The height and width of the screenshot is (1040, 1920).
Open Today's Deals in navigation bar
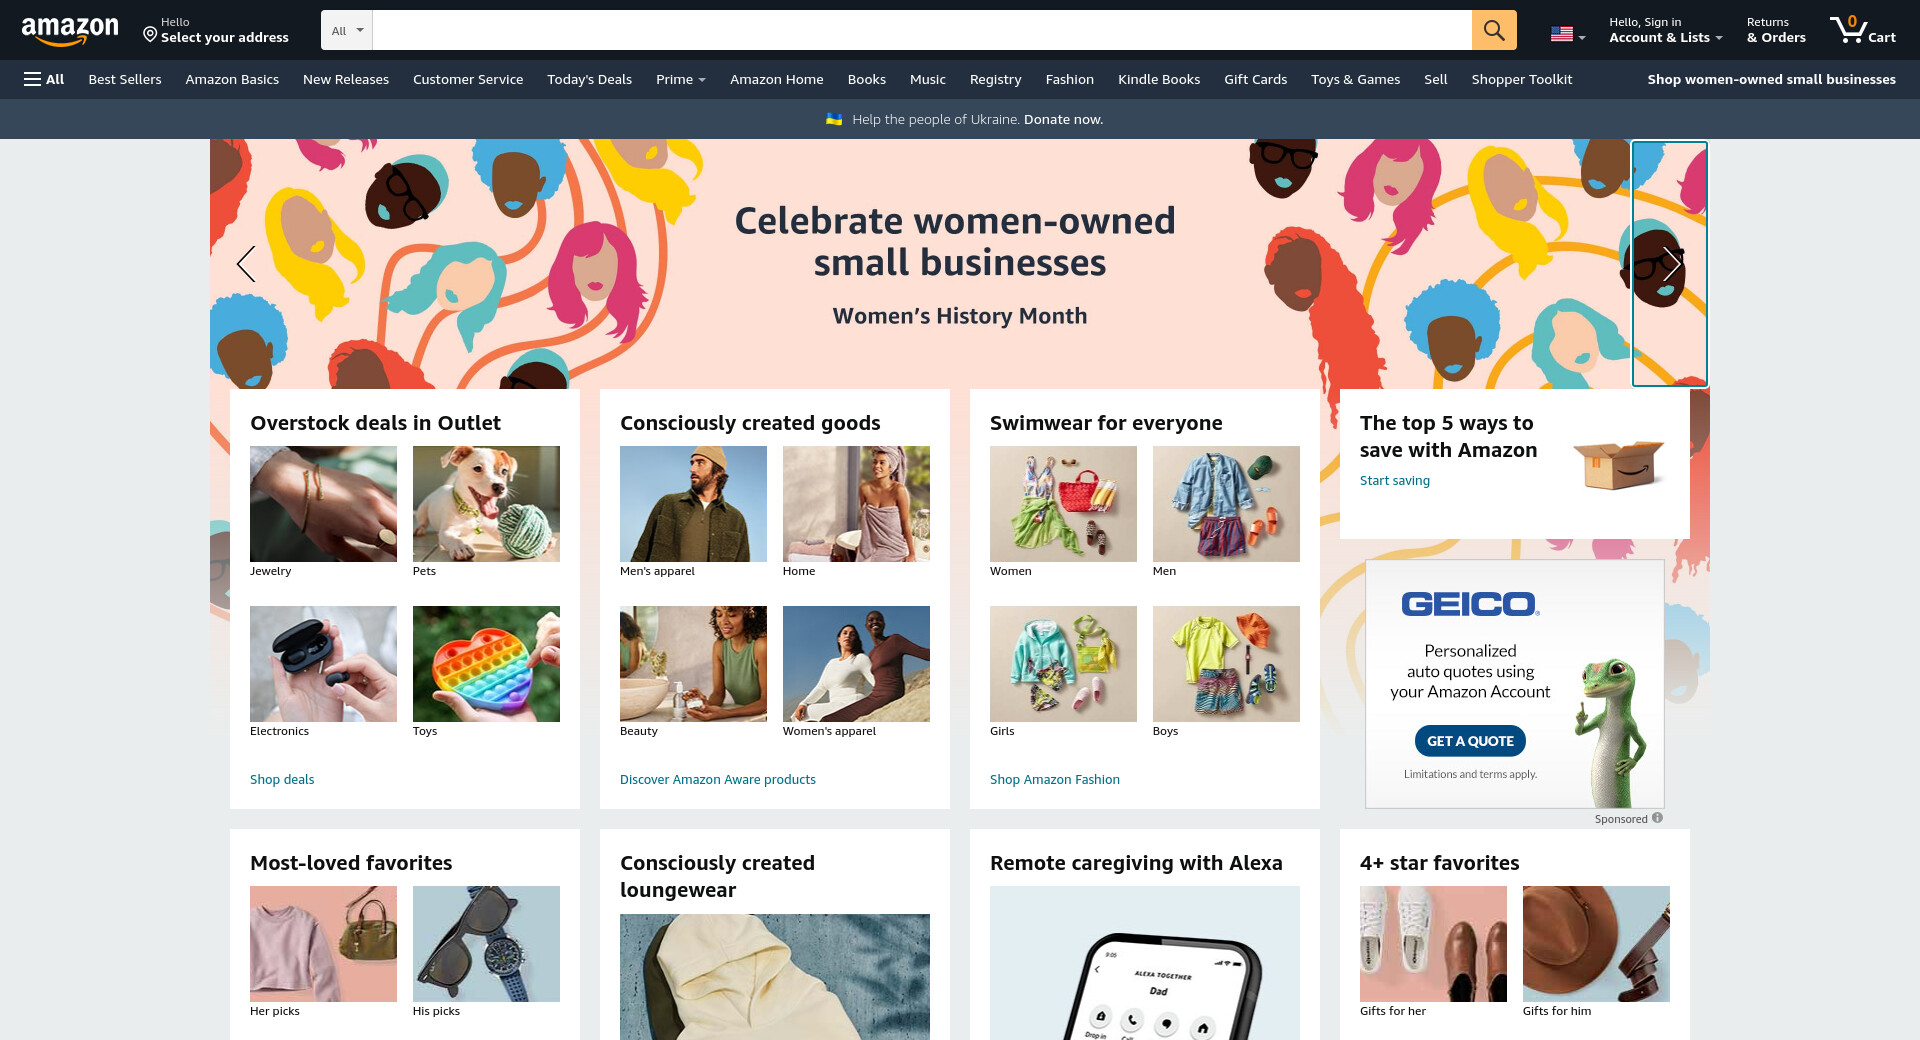[x=589, y=79]
